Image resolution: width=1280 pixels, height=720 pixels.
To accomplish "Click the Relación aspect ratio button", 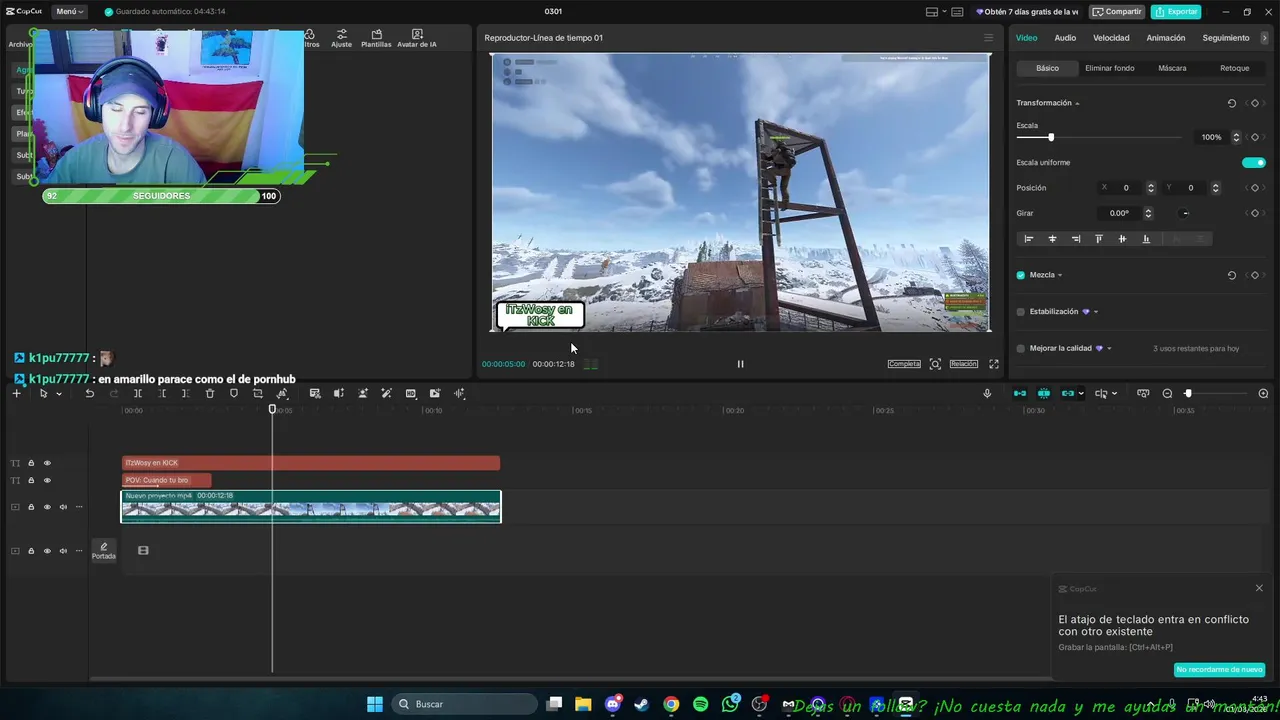I will pyautogui.click(x=964, y=364).
